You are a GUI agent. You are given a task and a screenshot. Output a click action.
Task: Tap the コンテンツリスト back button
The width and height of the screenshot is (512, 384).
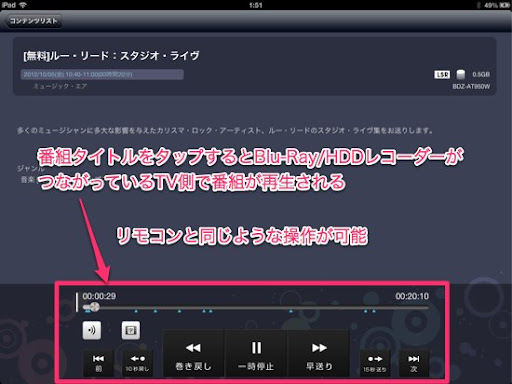tap(33, 21)
